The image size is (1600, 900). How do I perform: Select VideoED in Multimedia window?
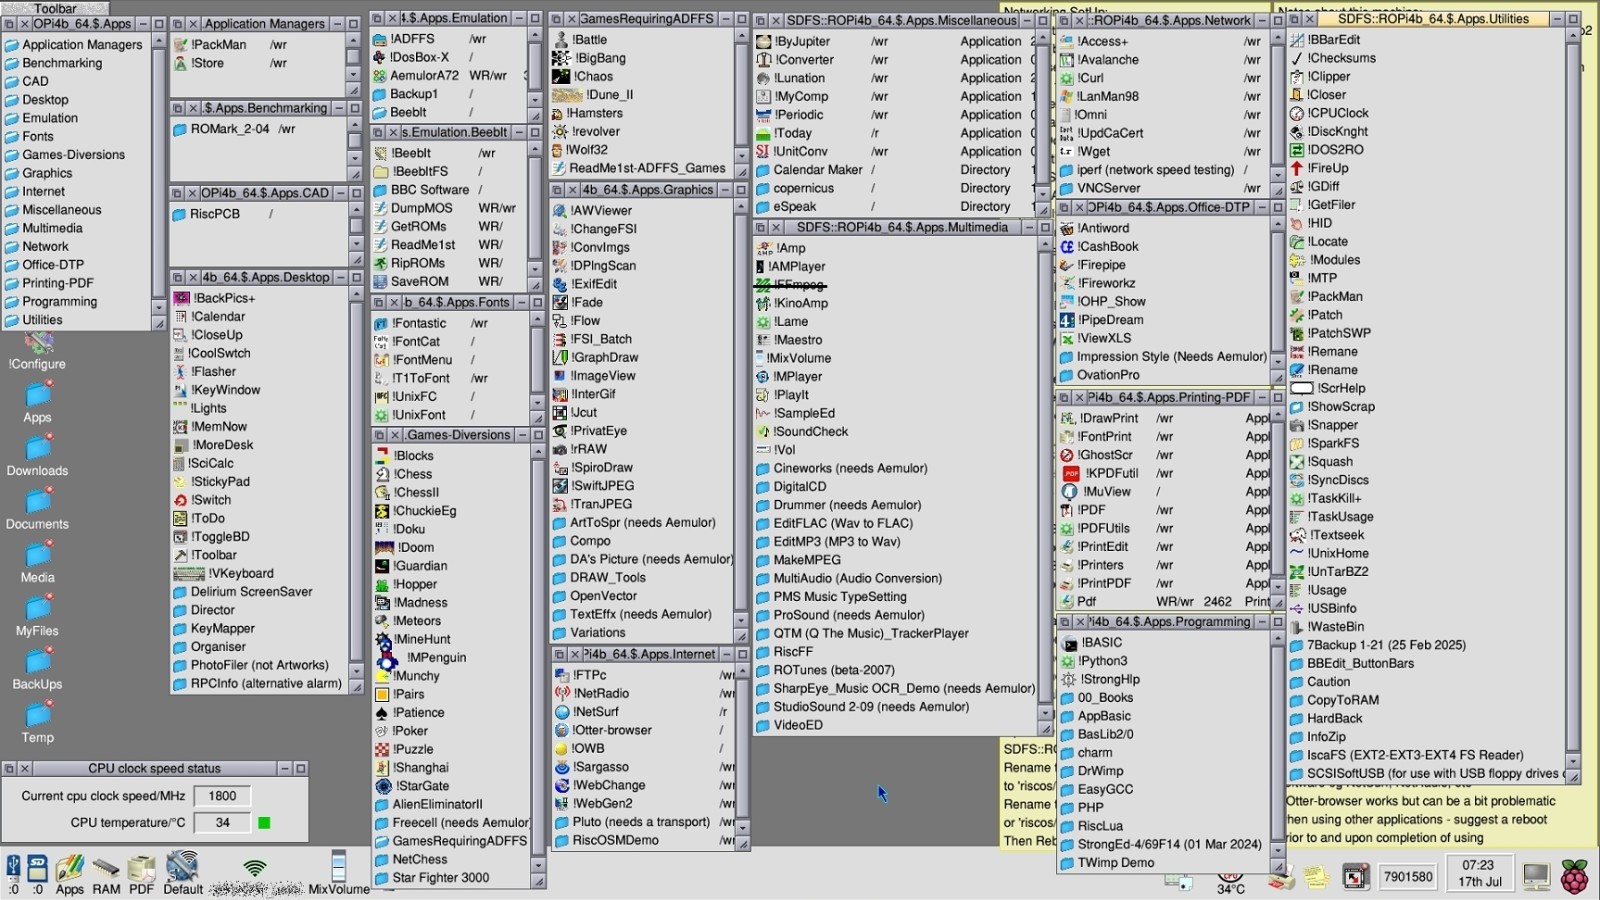(789, 725)
